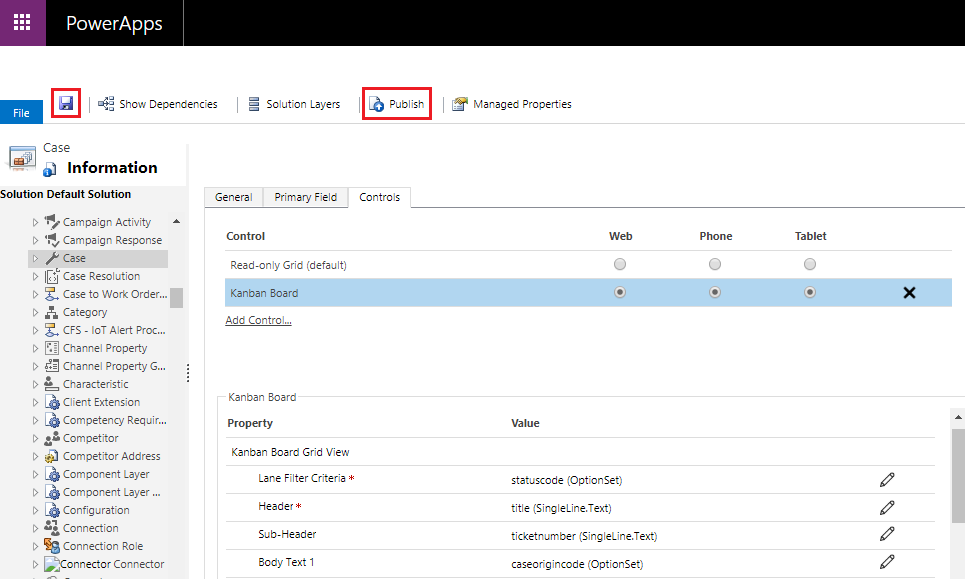
Task: Expand the Connection Role tree node
Action: 35,546
